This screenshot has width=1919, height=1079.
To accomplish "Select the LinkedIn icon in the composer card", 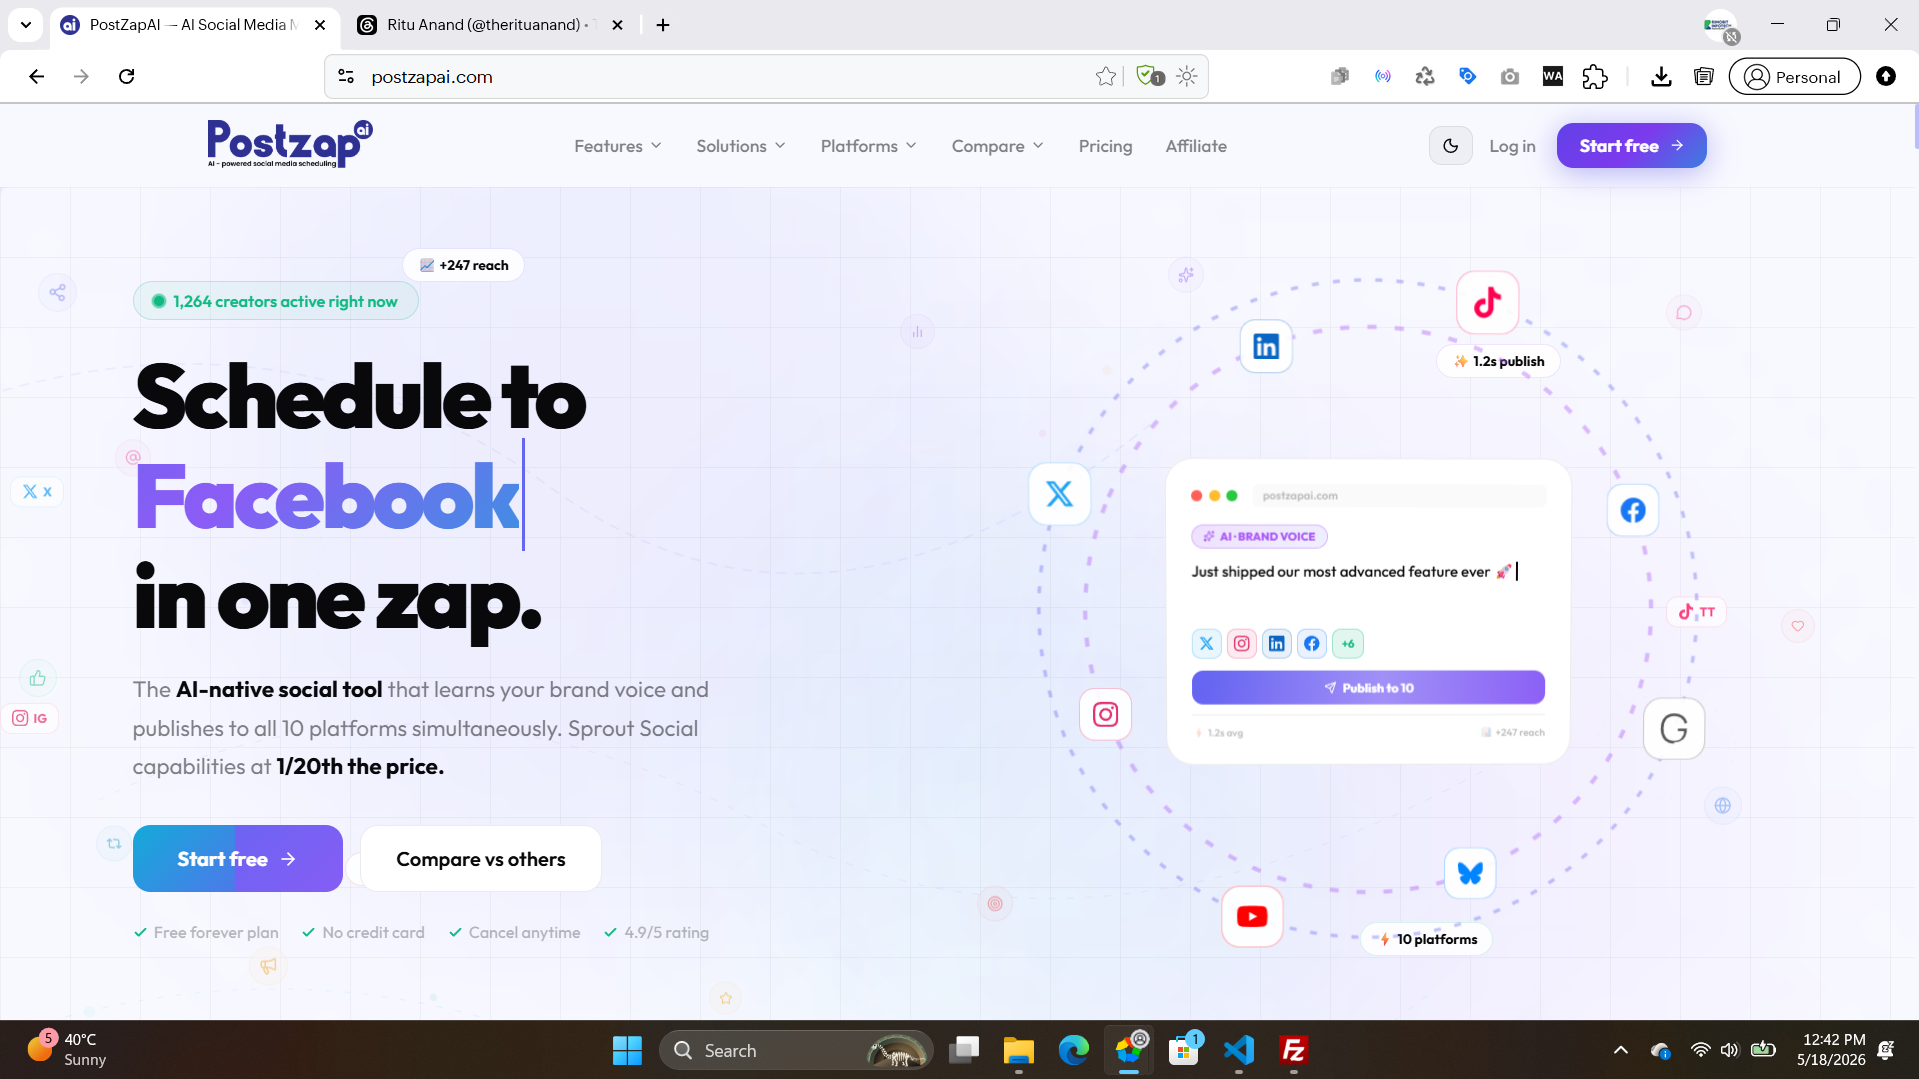I will [x=1277, y=644].
